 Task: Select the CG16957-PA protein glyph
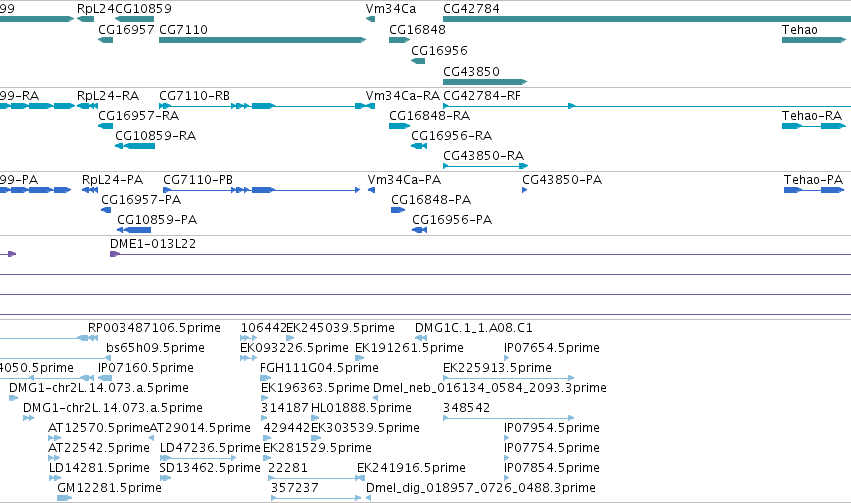[106, 210]
